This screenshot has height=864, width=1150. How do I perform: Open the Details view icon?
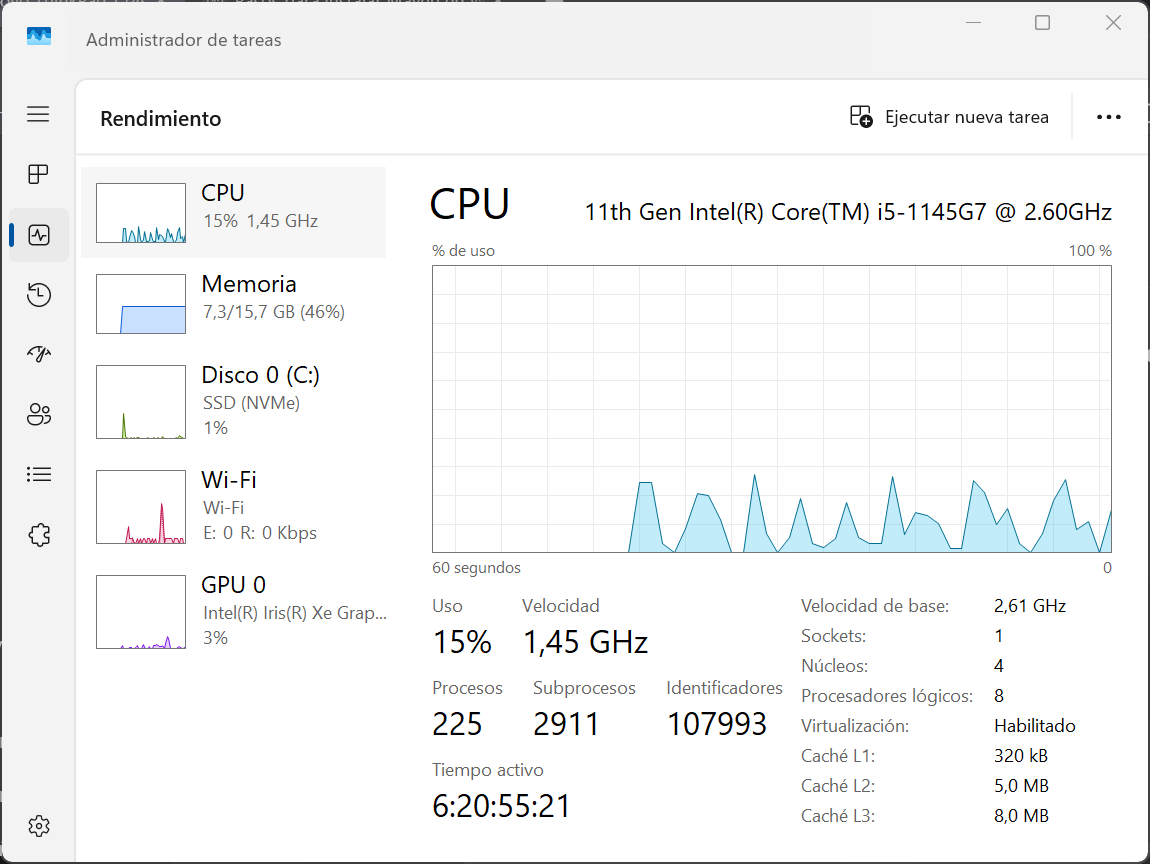tap(38, 474)
